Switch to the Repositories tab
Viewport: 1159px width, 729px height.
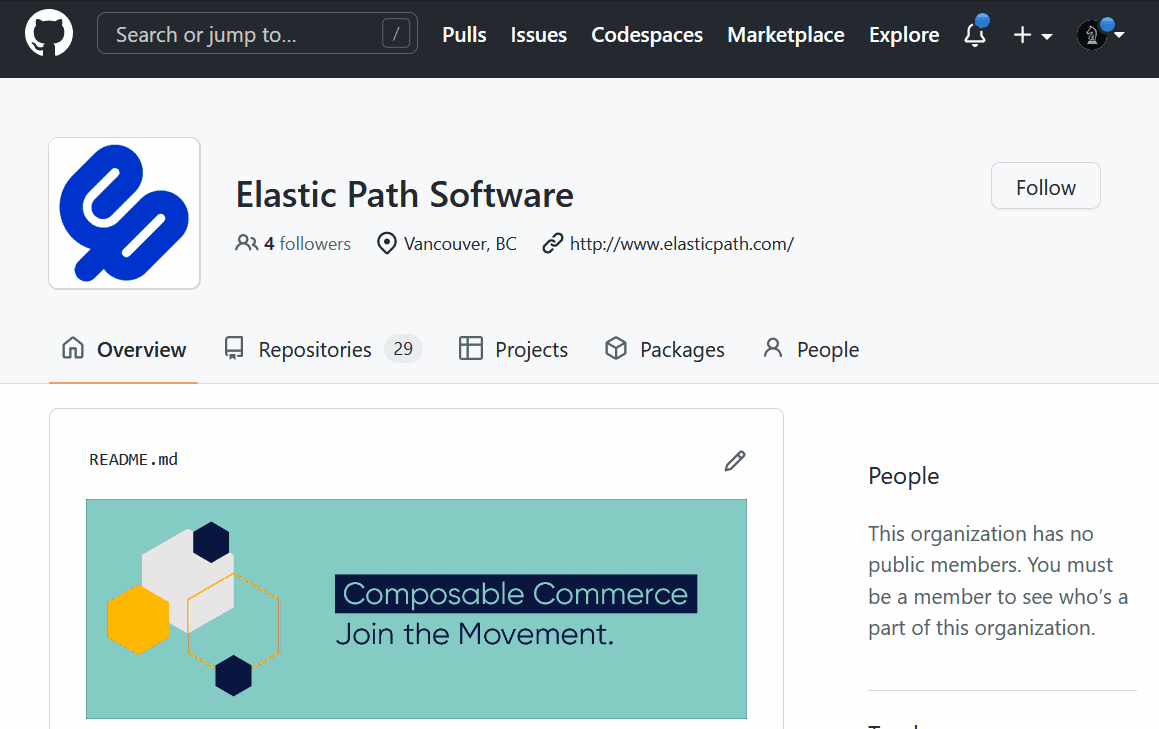point(322,349)
